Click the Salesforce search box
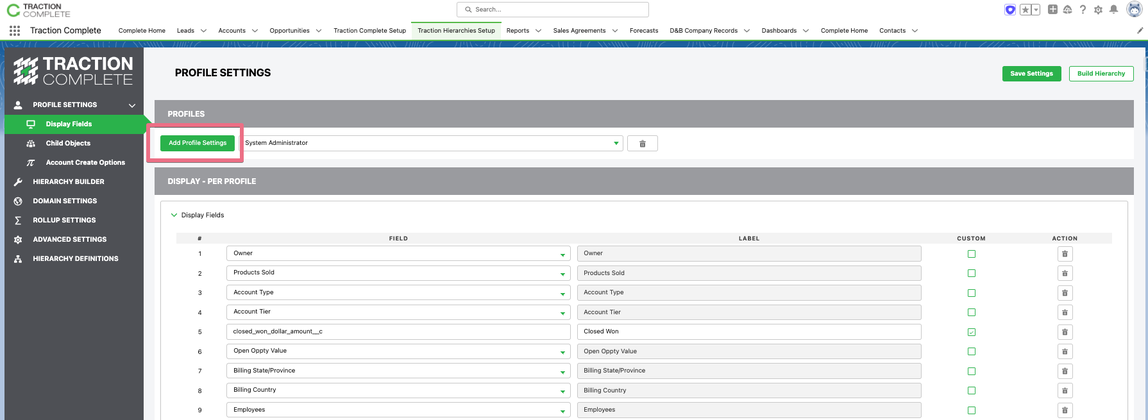 tap(553, 10)
